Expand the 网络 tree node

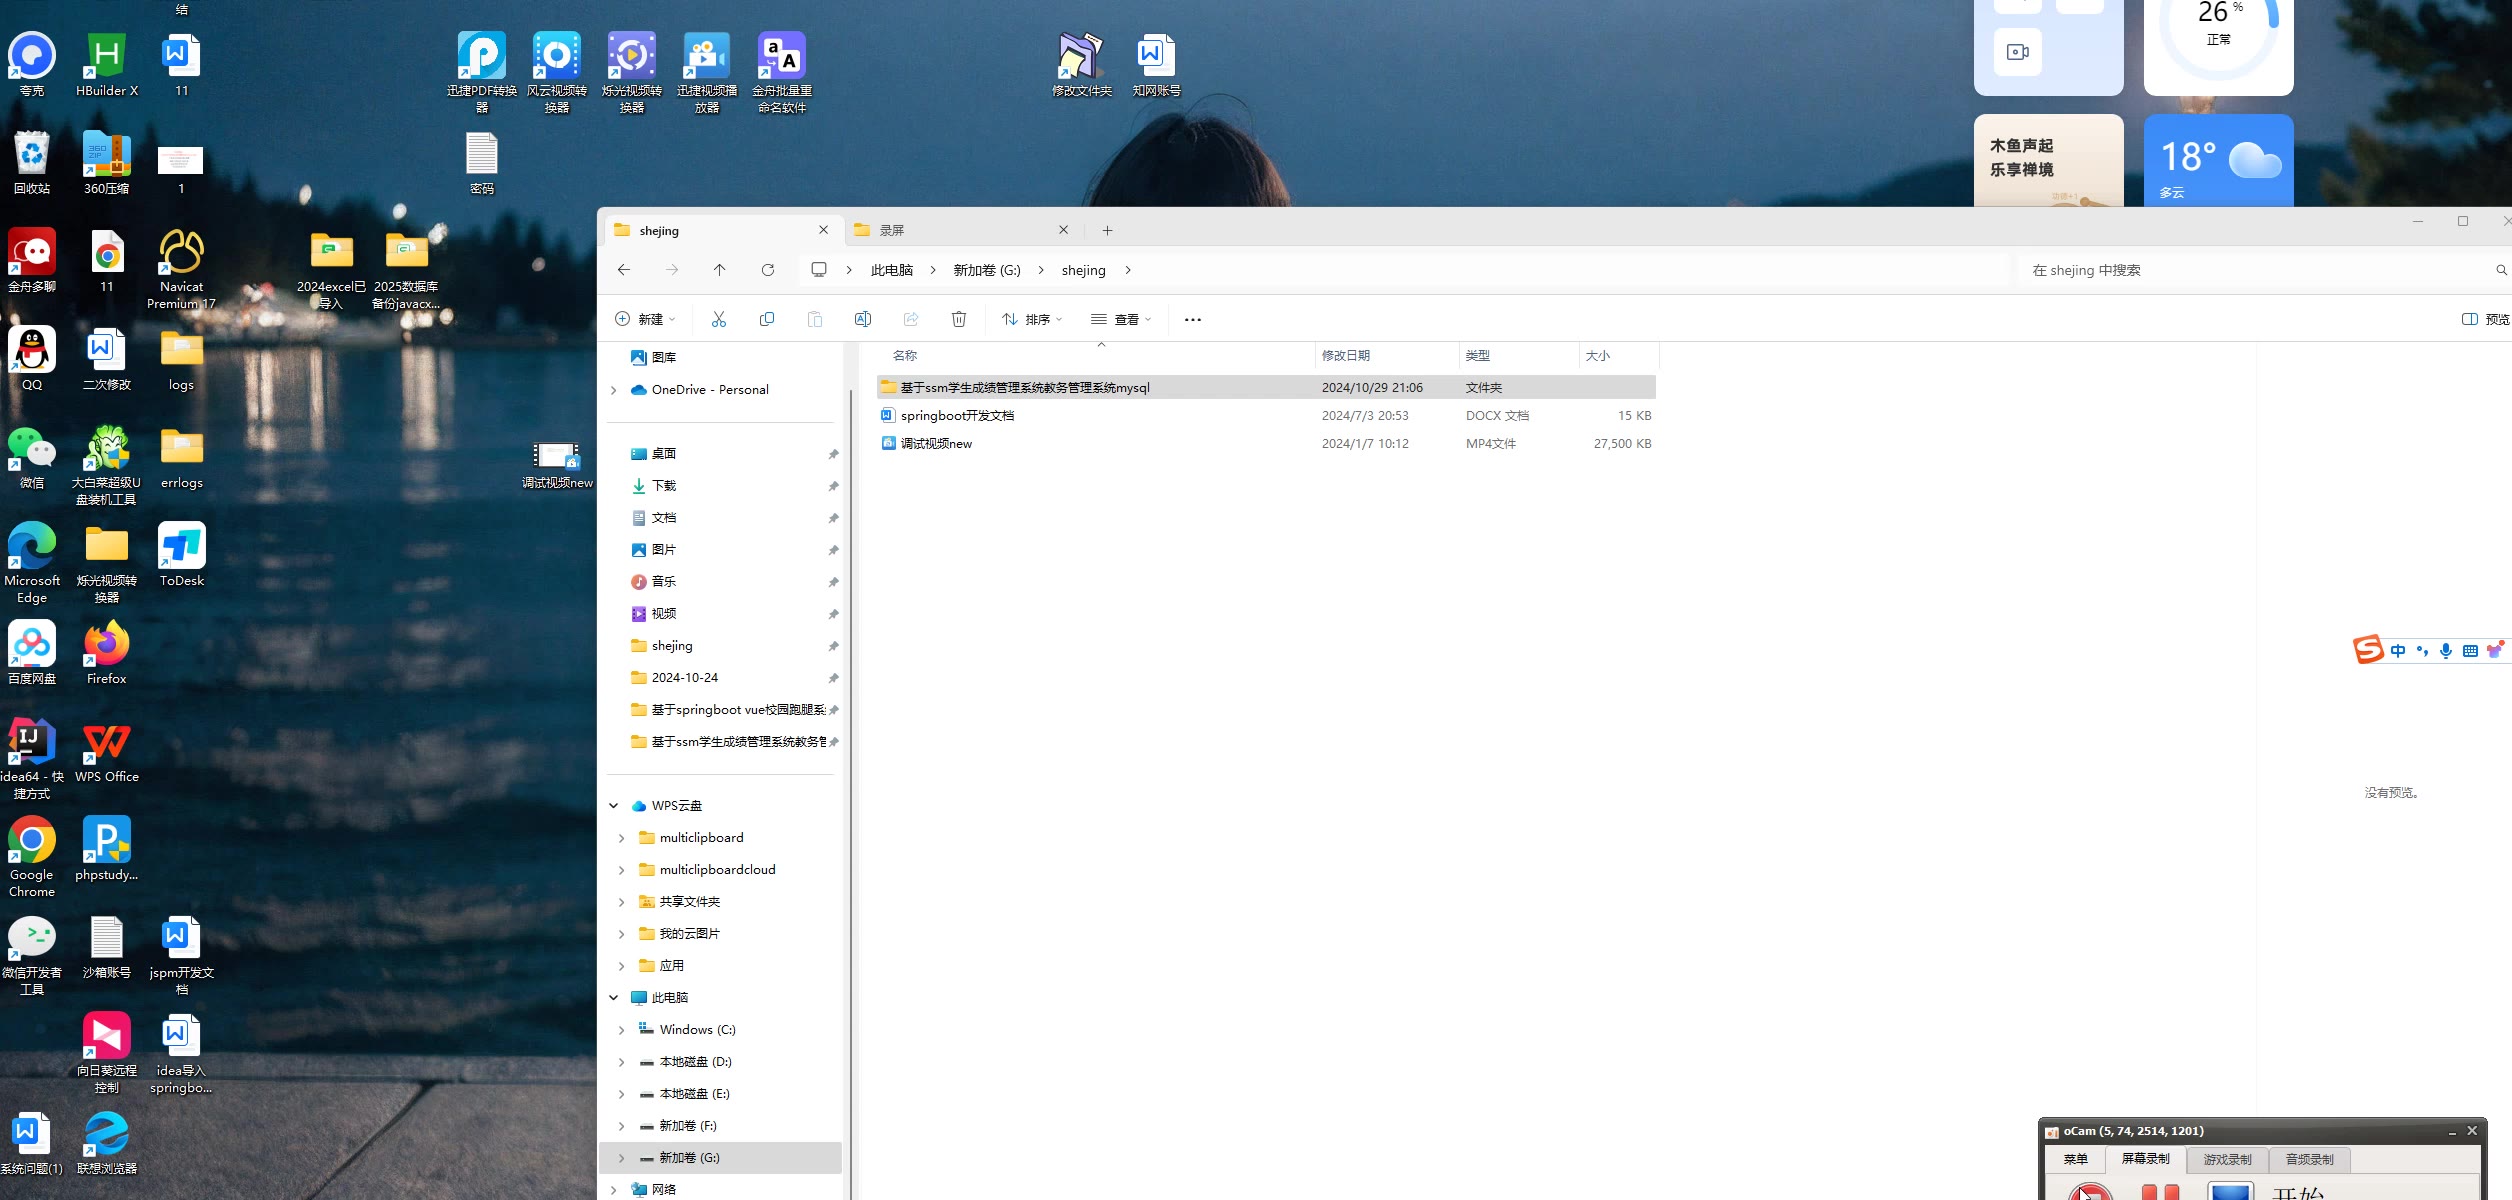pos(613,1190)
